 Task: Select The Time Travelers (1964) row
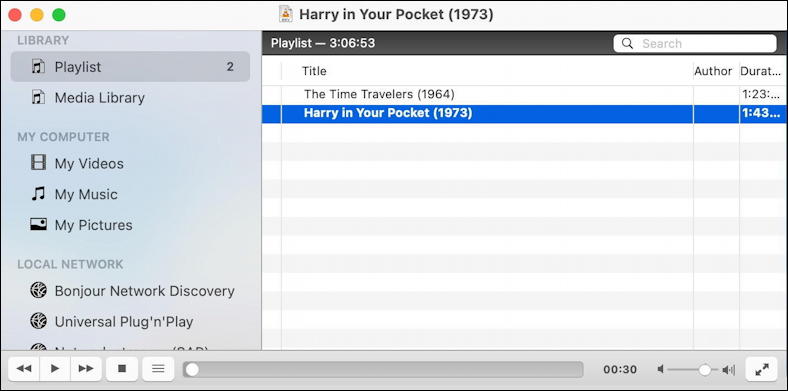point(524,94)
